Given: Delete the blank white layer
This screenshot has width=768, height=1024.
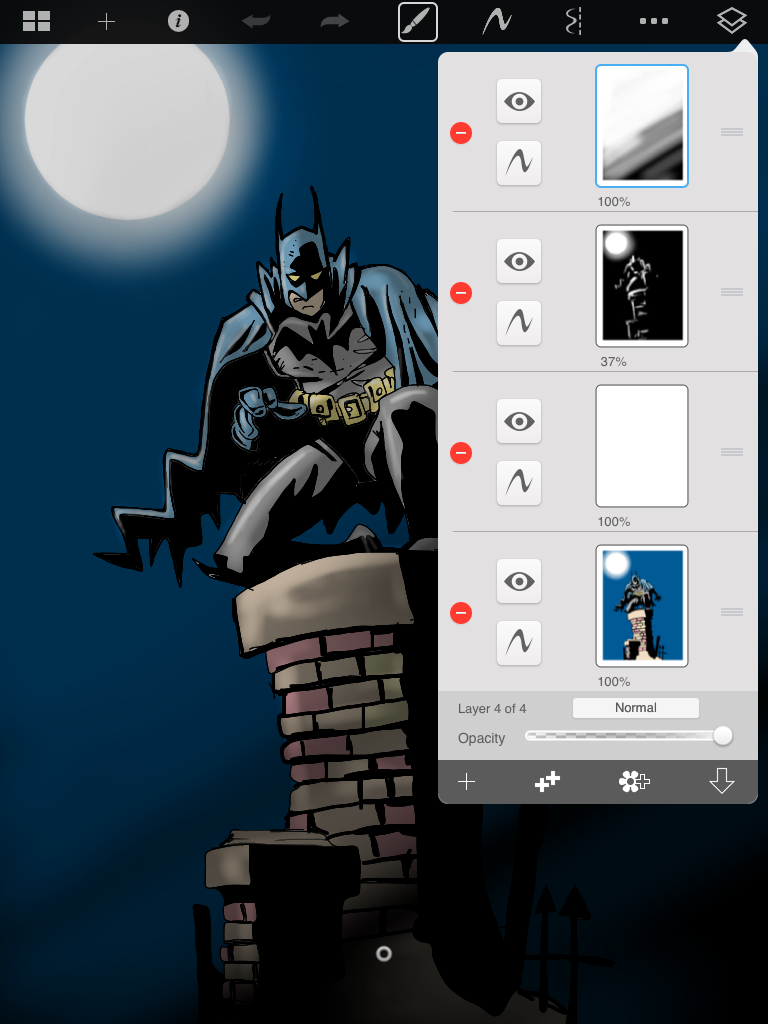Looking at the screenshot, I should coord(461,453).
